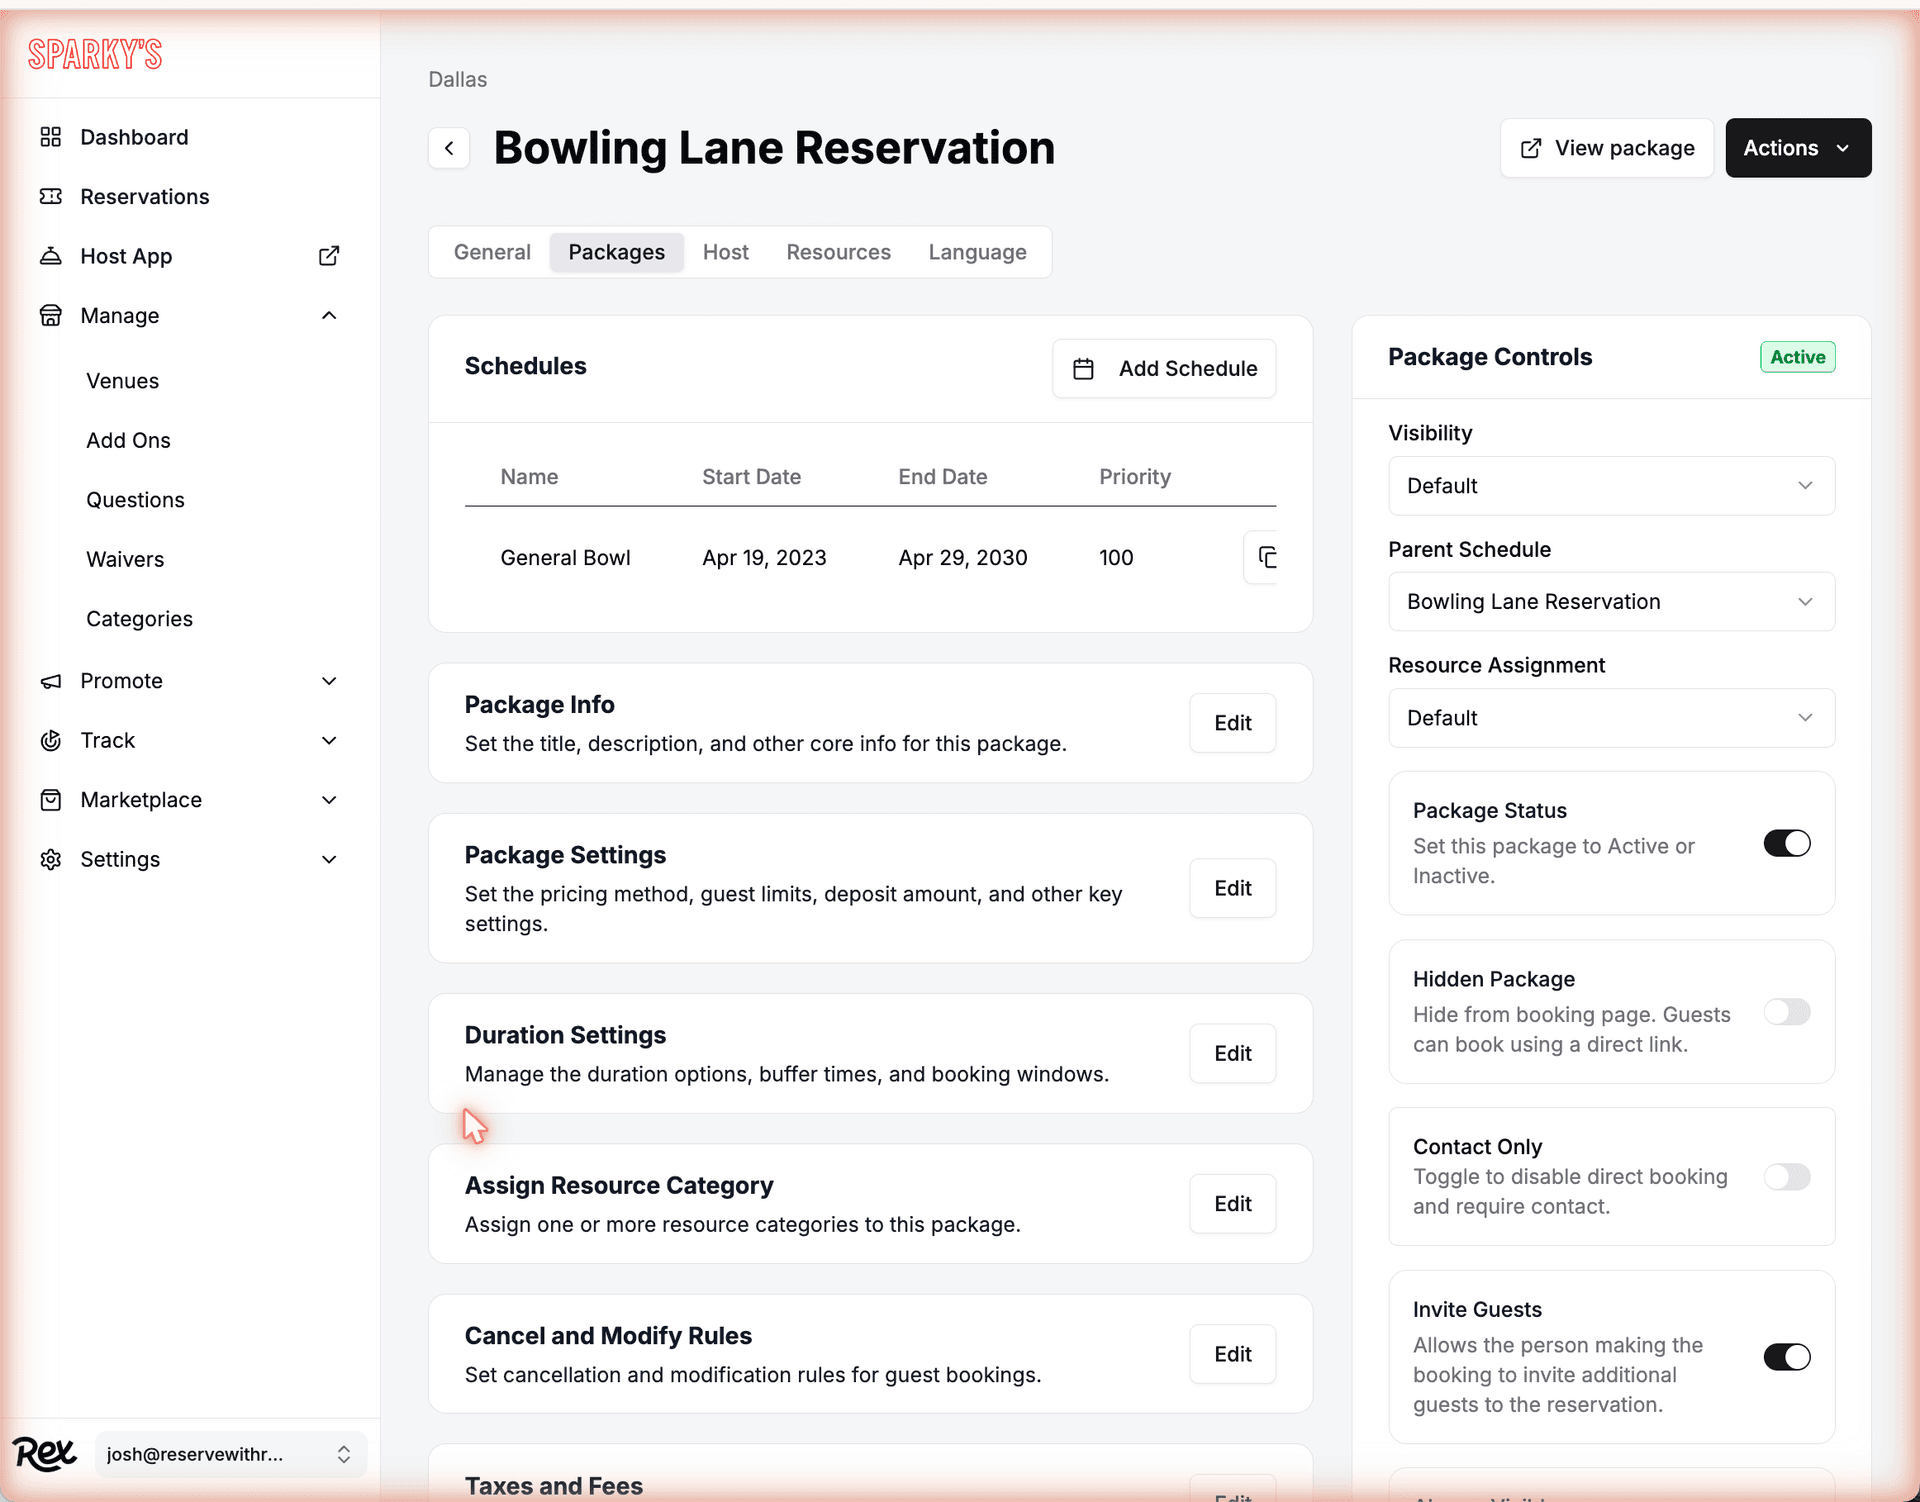Open the Resources tab

838,252
